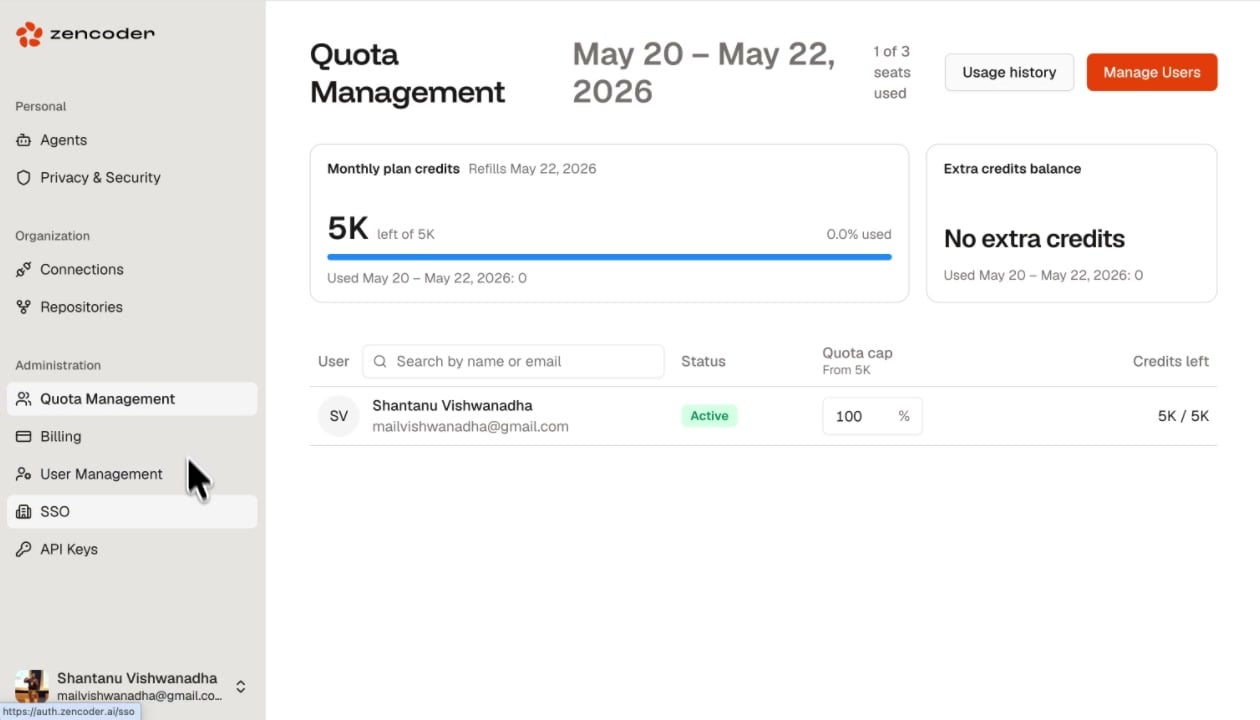Go to Repositories
The width and height of the screenshot is (1260, 720).
[x=132, y=307]
